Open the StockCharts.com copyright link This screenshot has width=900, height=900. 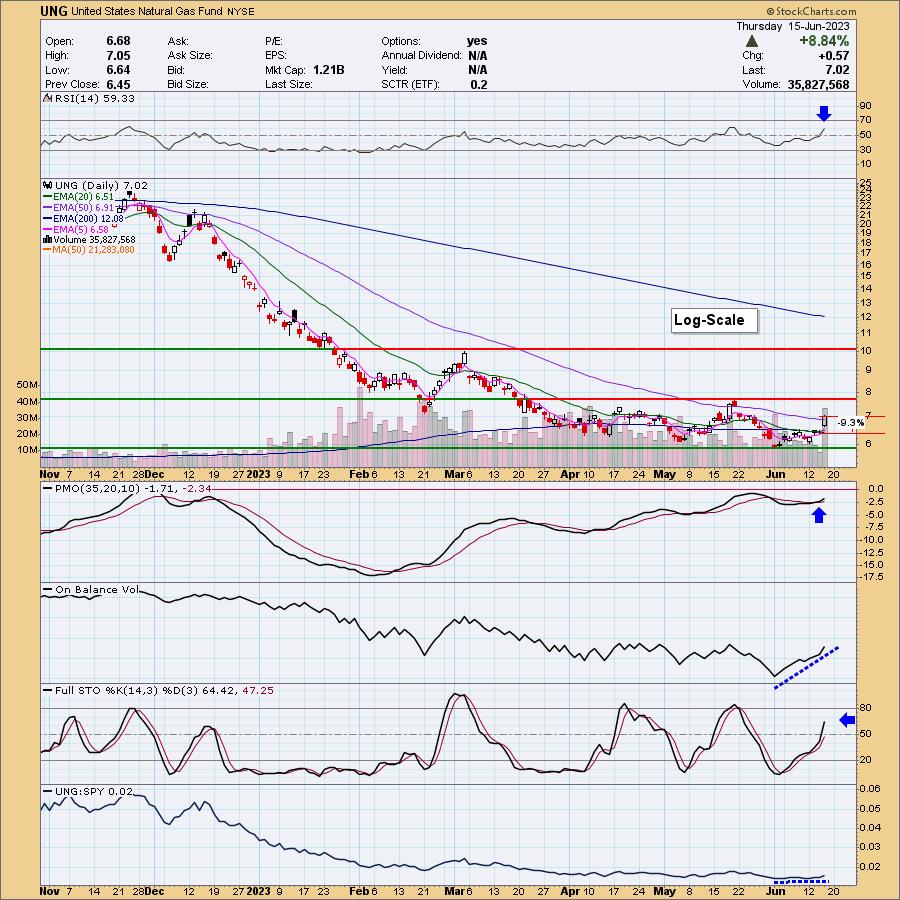click(811, 11)
